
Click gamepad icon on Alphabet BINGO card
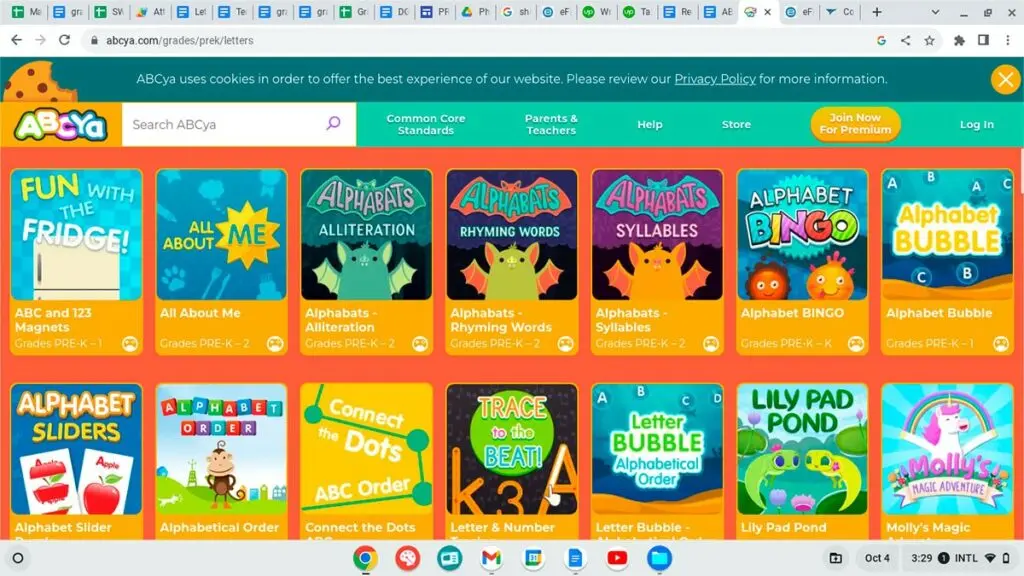pos(856,344)
